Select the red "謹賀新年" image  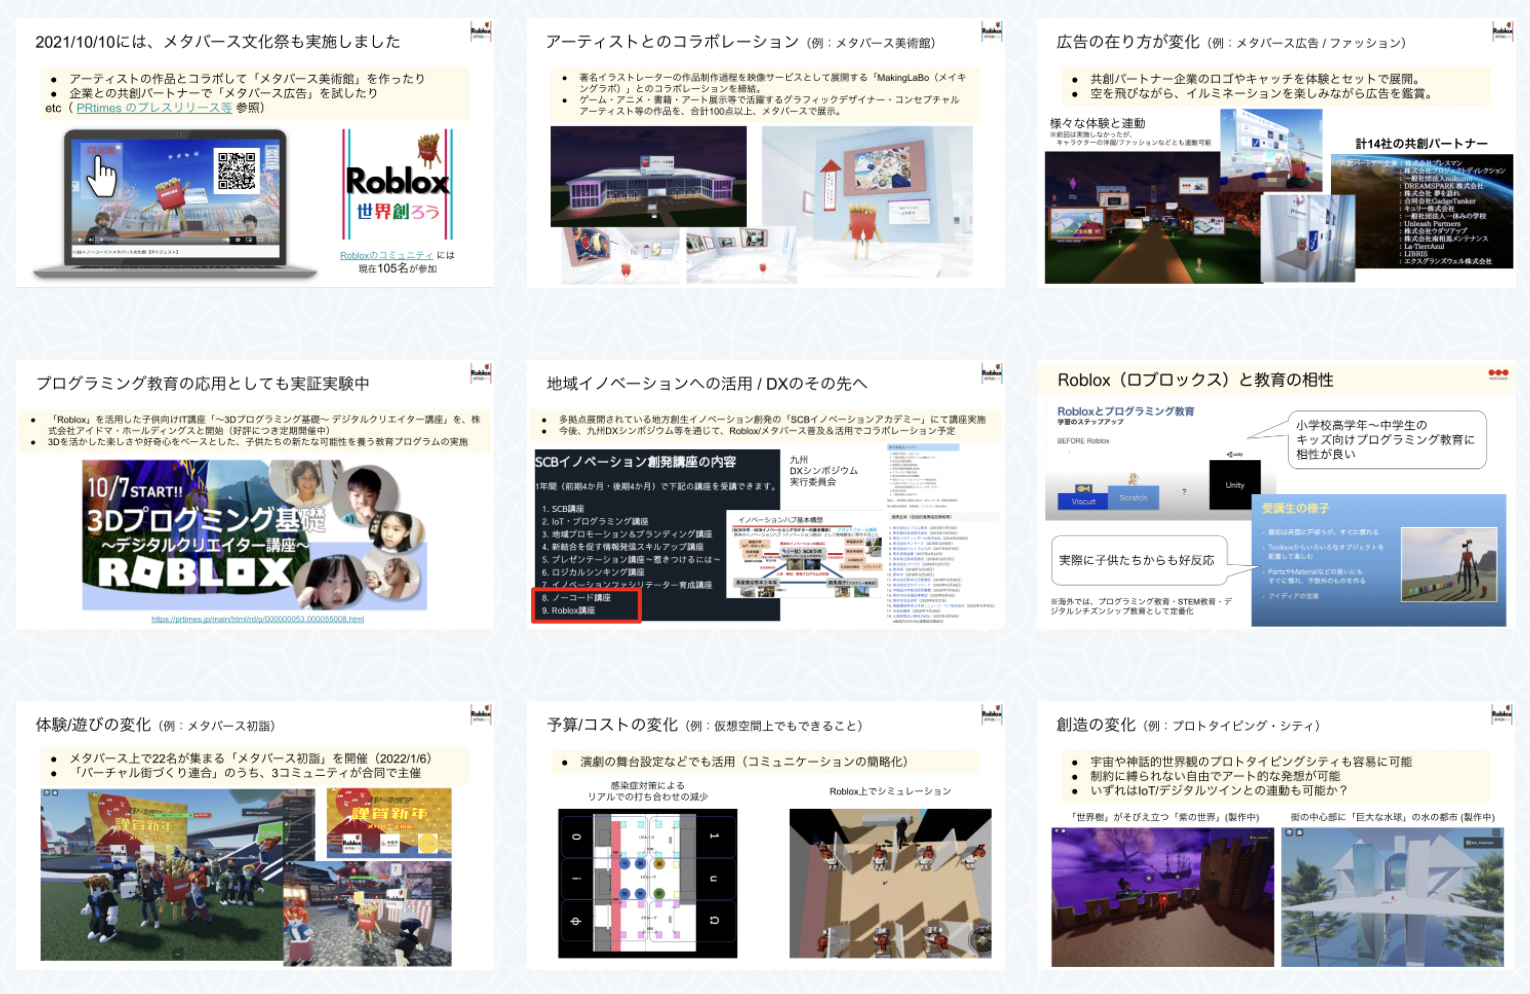click(389, 823)
